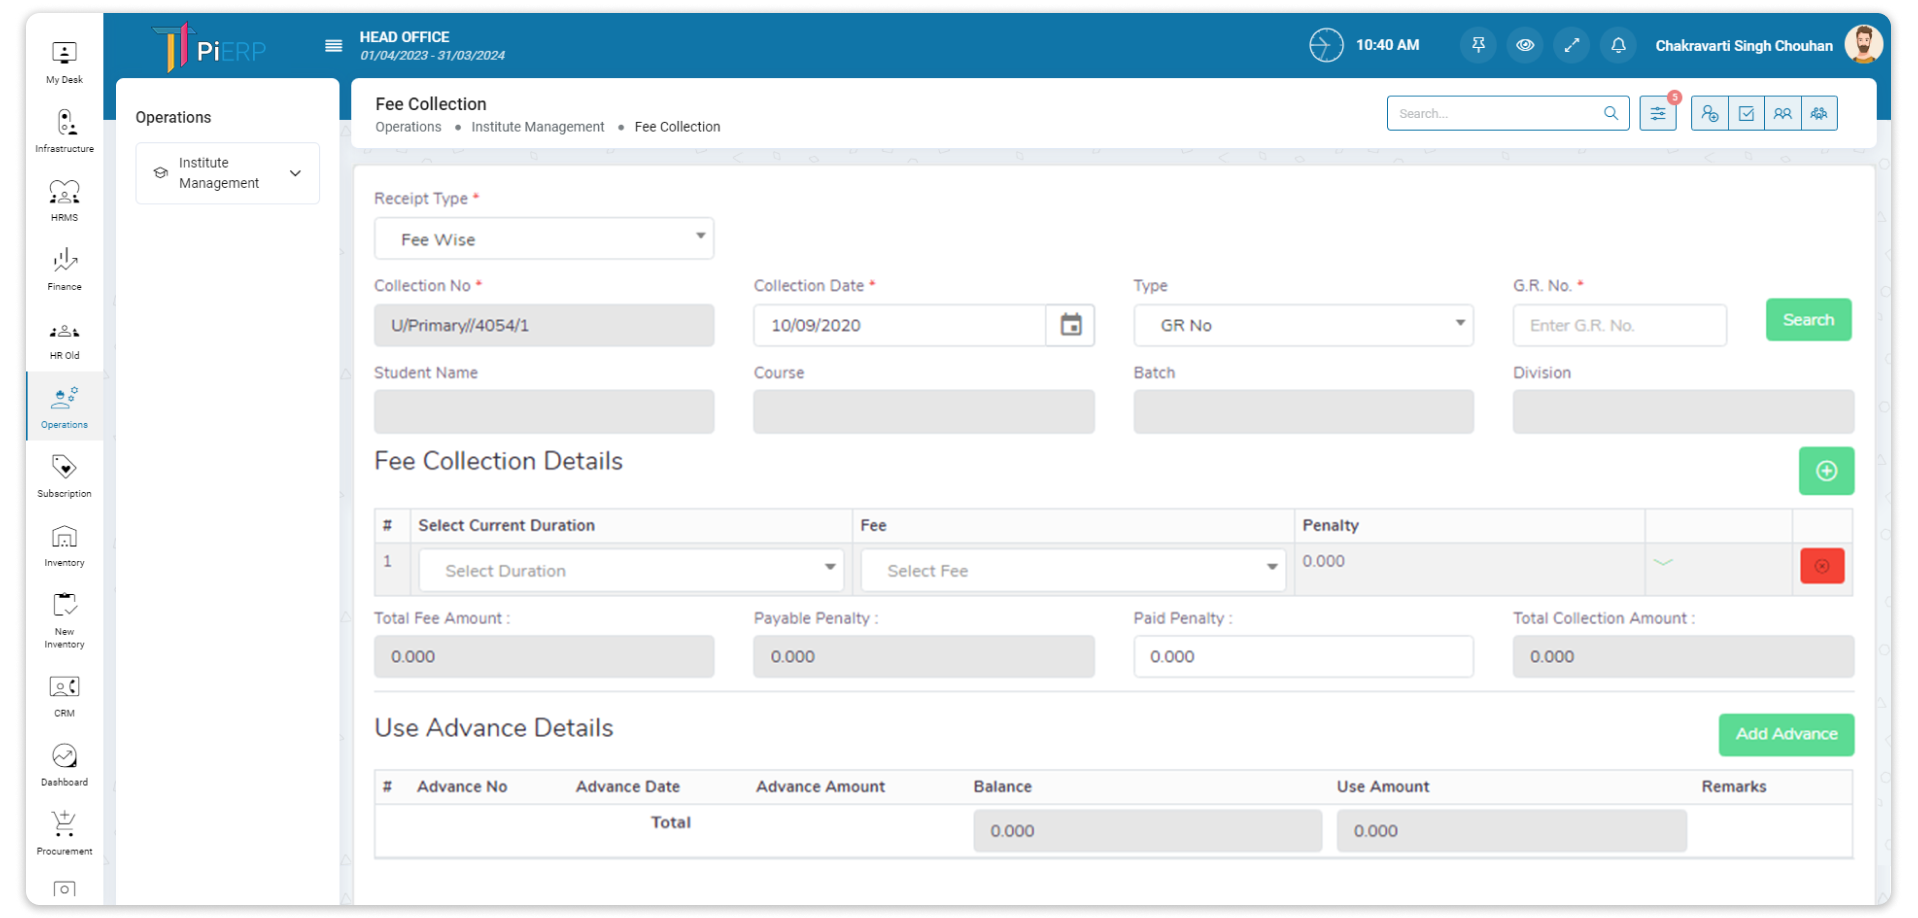Open Inventory from the sidebar

tap(64, 545)
